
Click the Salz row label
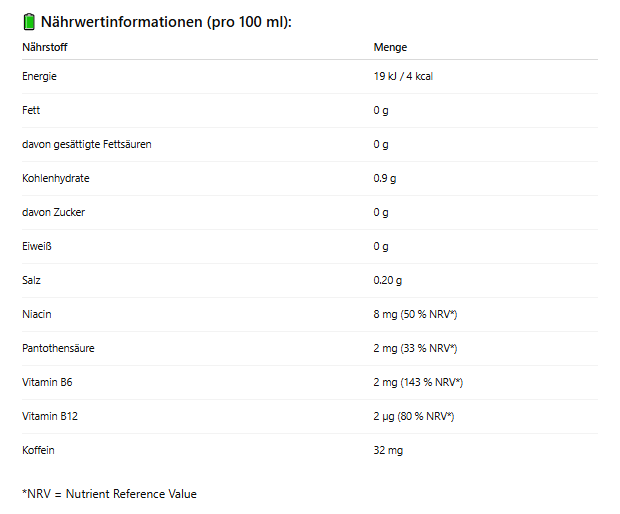point(32,280)
